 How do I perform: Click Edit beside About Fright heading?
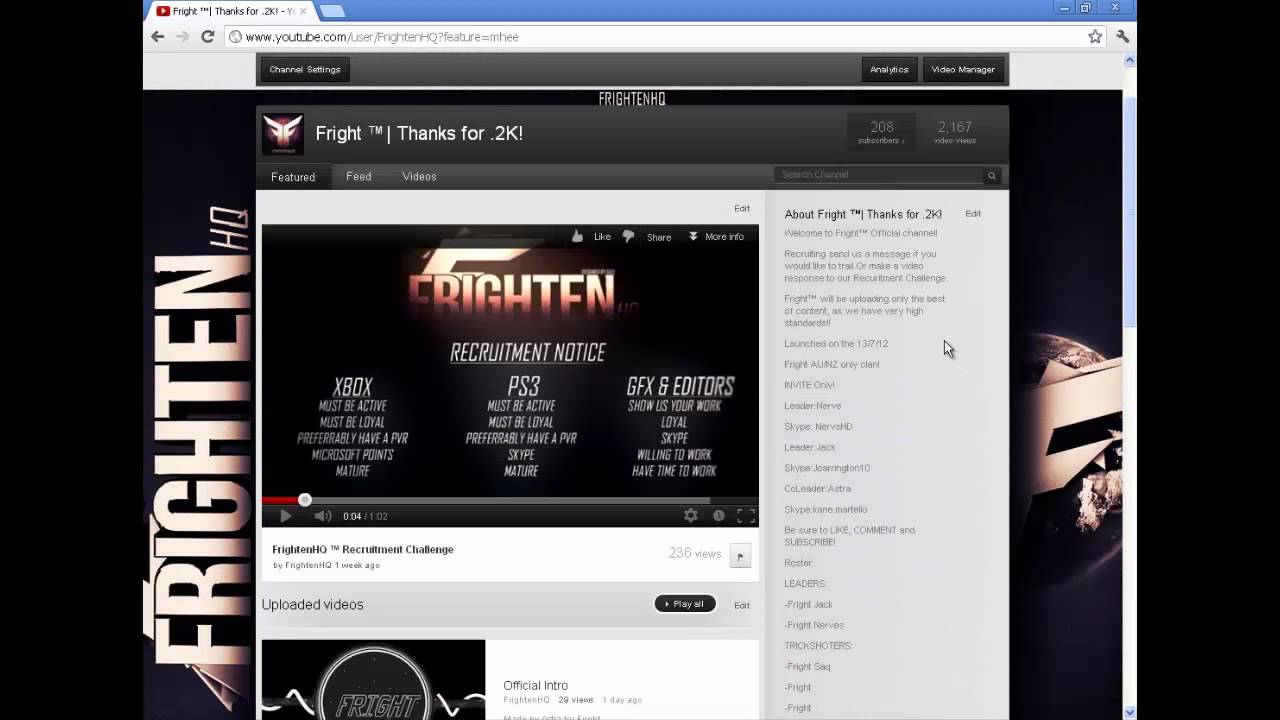click(x=973, y=213)
